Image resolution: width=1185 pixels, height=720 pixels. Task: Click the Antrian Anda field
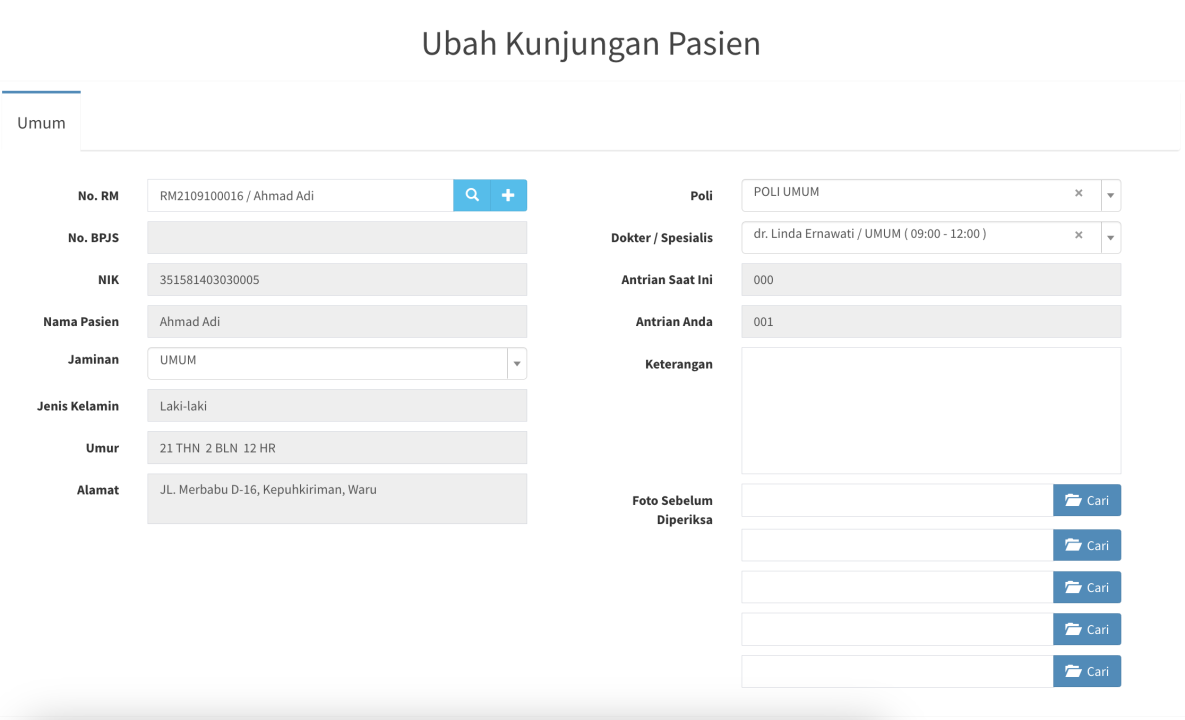tap(930, 322)
